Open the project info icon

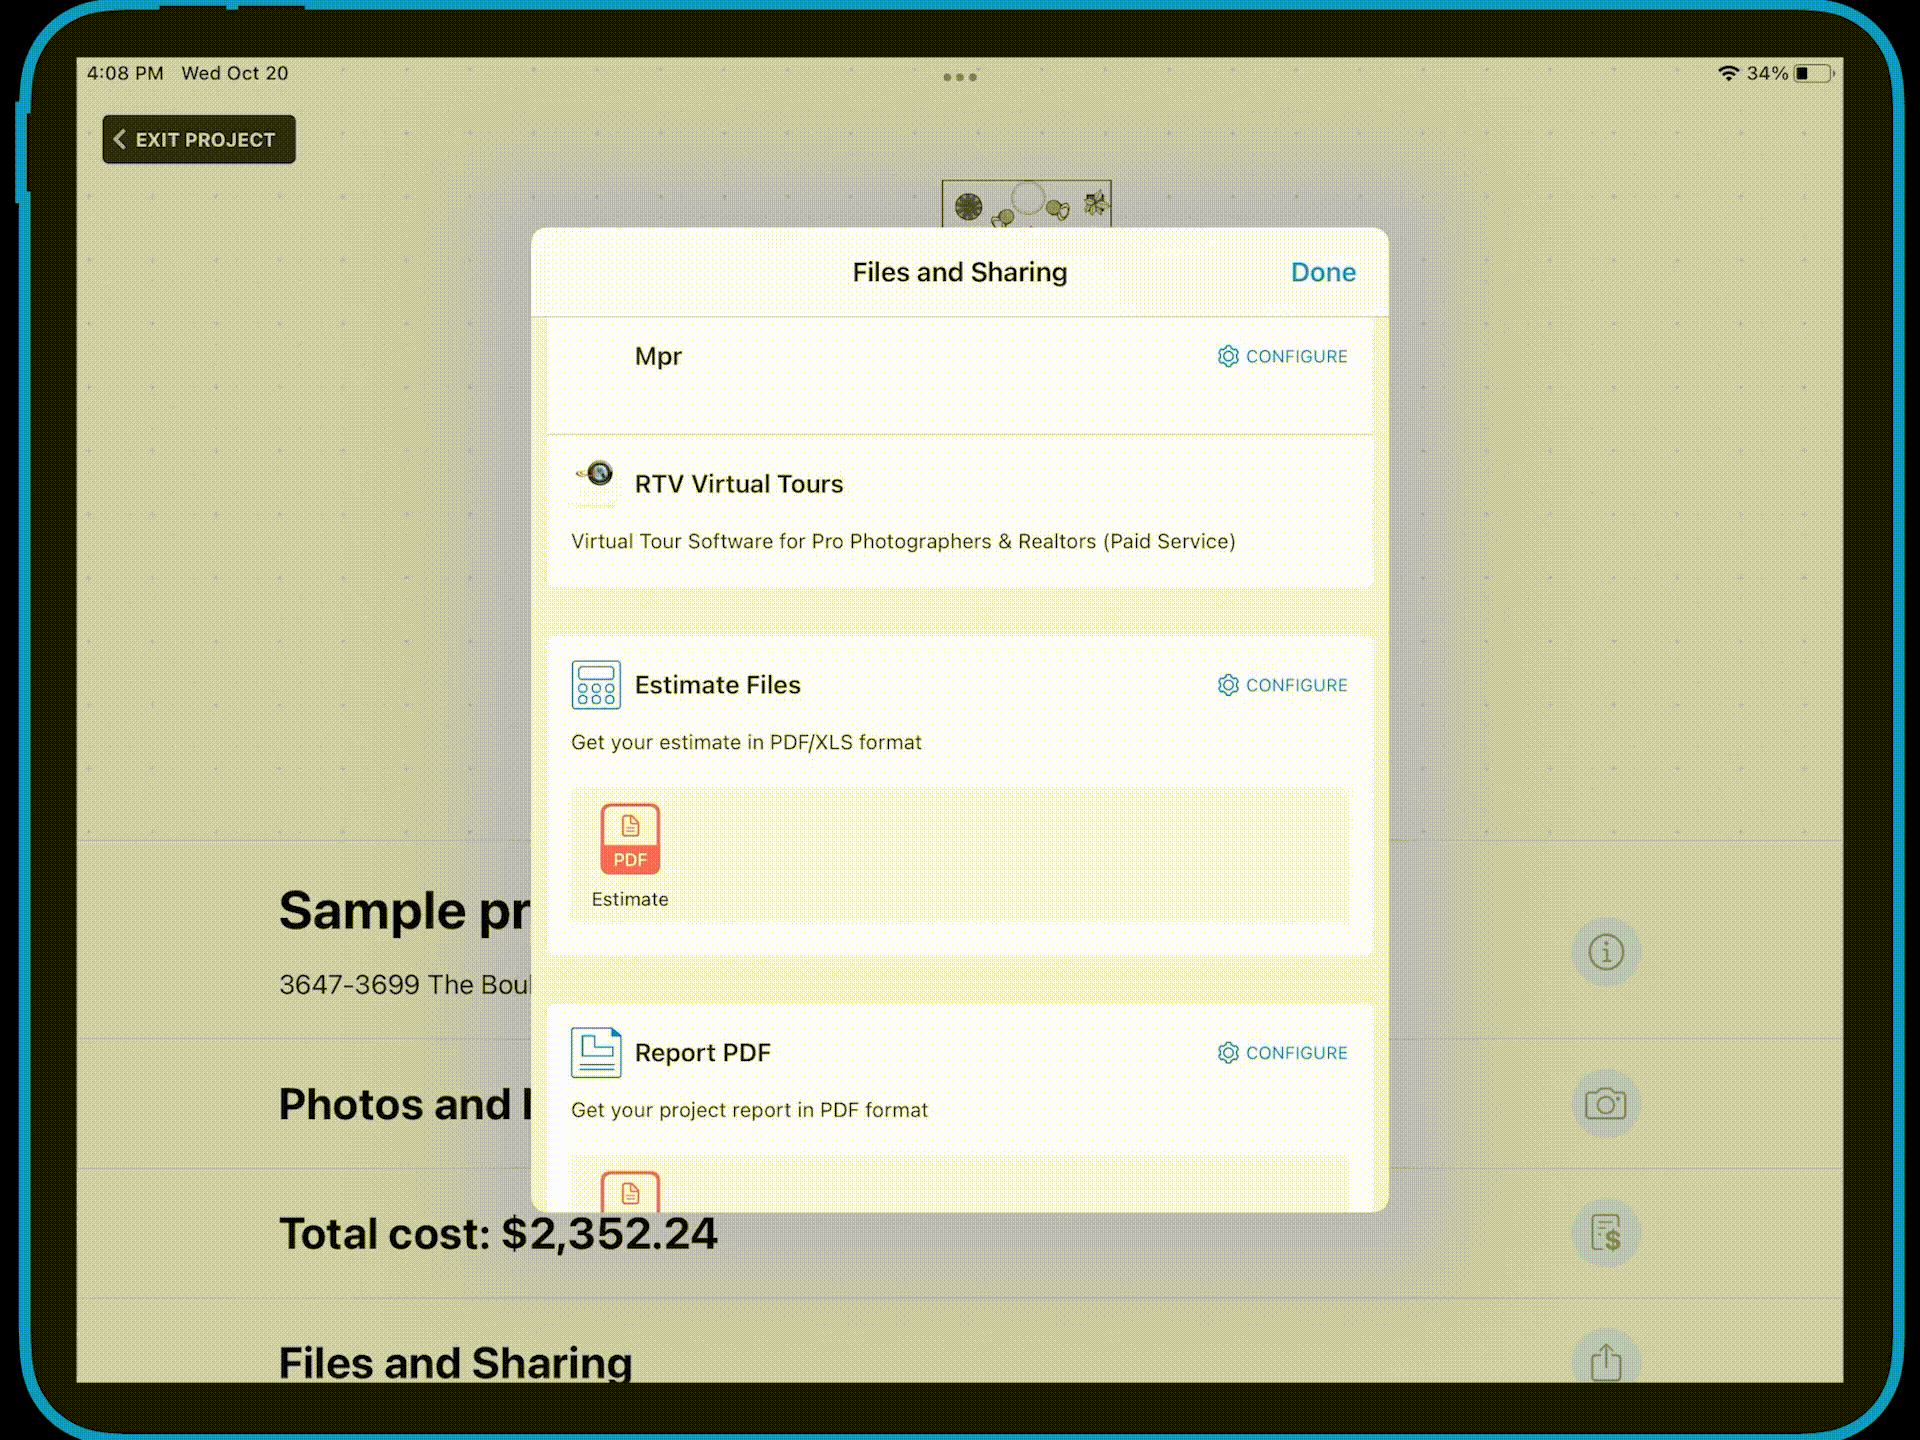1606,951
